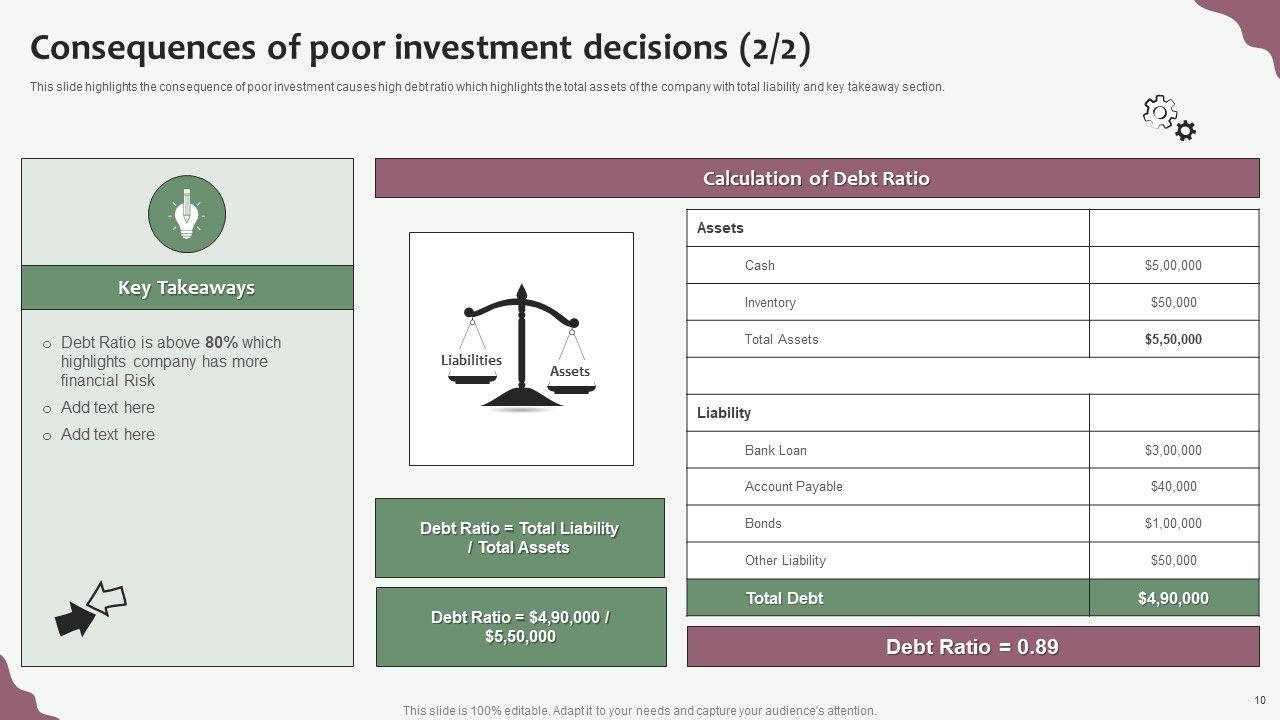Click the Debt Ratio formula box
Viewport: 1280px width, 720px height.
(x=519, y=538)
